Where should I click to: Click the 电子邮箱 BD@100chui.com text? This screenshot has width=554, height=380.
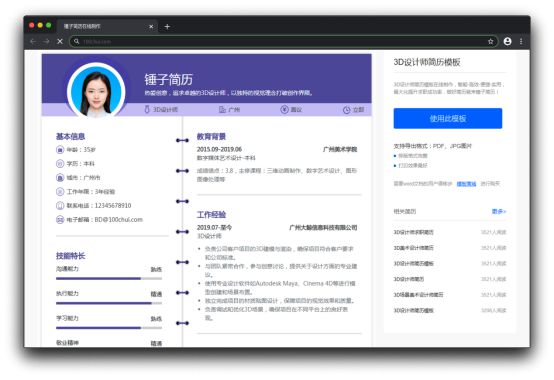click(105, 220)
